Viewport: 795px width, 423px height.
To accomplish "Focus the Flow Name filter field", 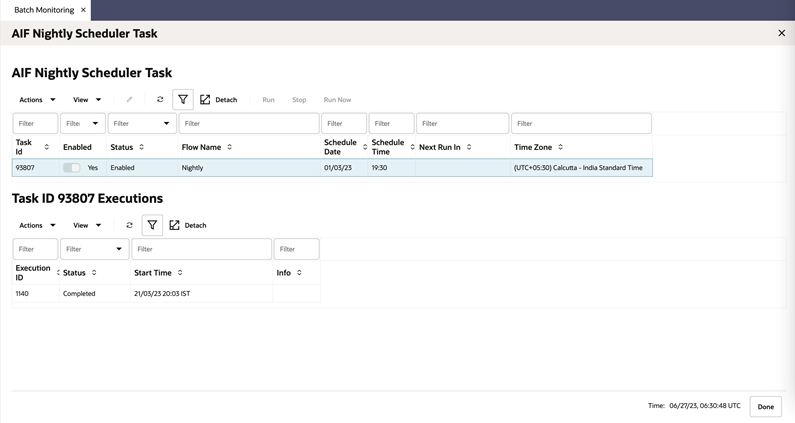I will pos(249,123).
